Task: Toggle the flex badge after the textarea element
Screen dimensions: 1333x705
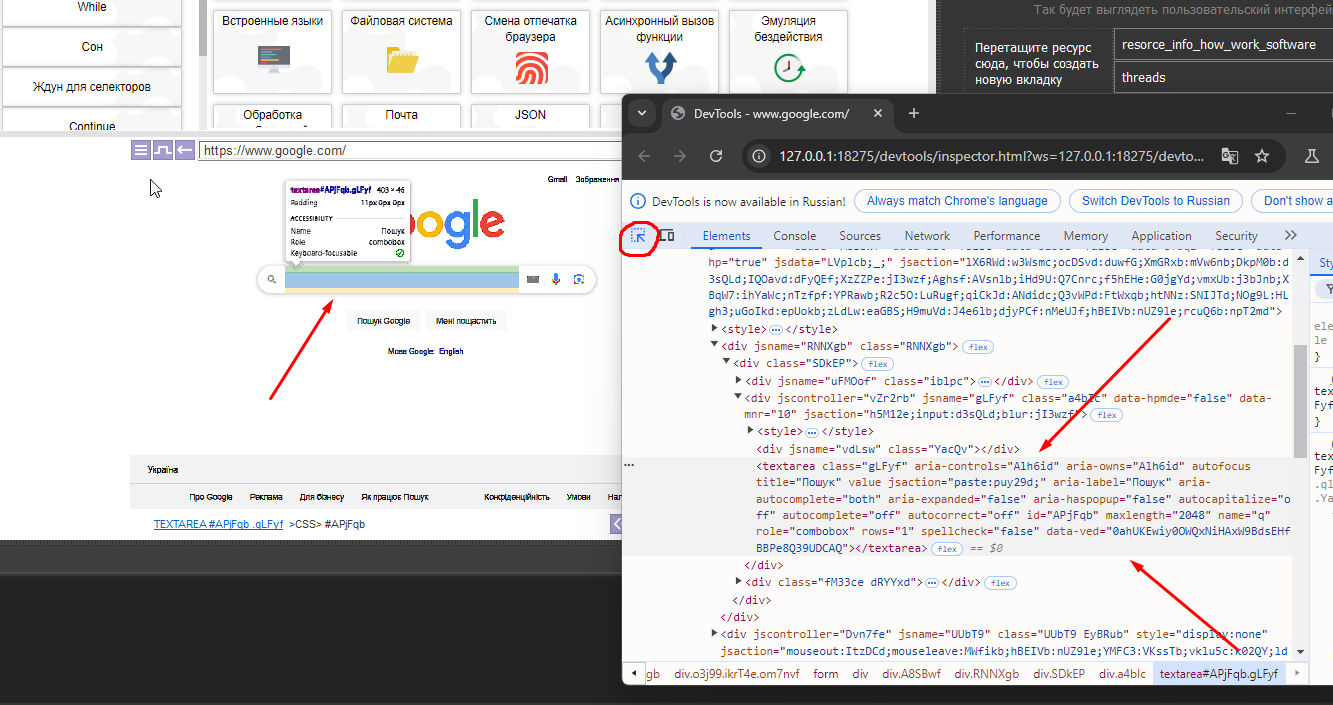Action: click(947, 549)
